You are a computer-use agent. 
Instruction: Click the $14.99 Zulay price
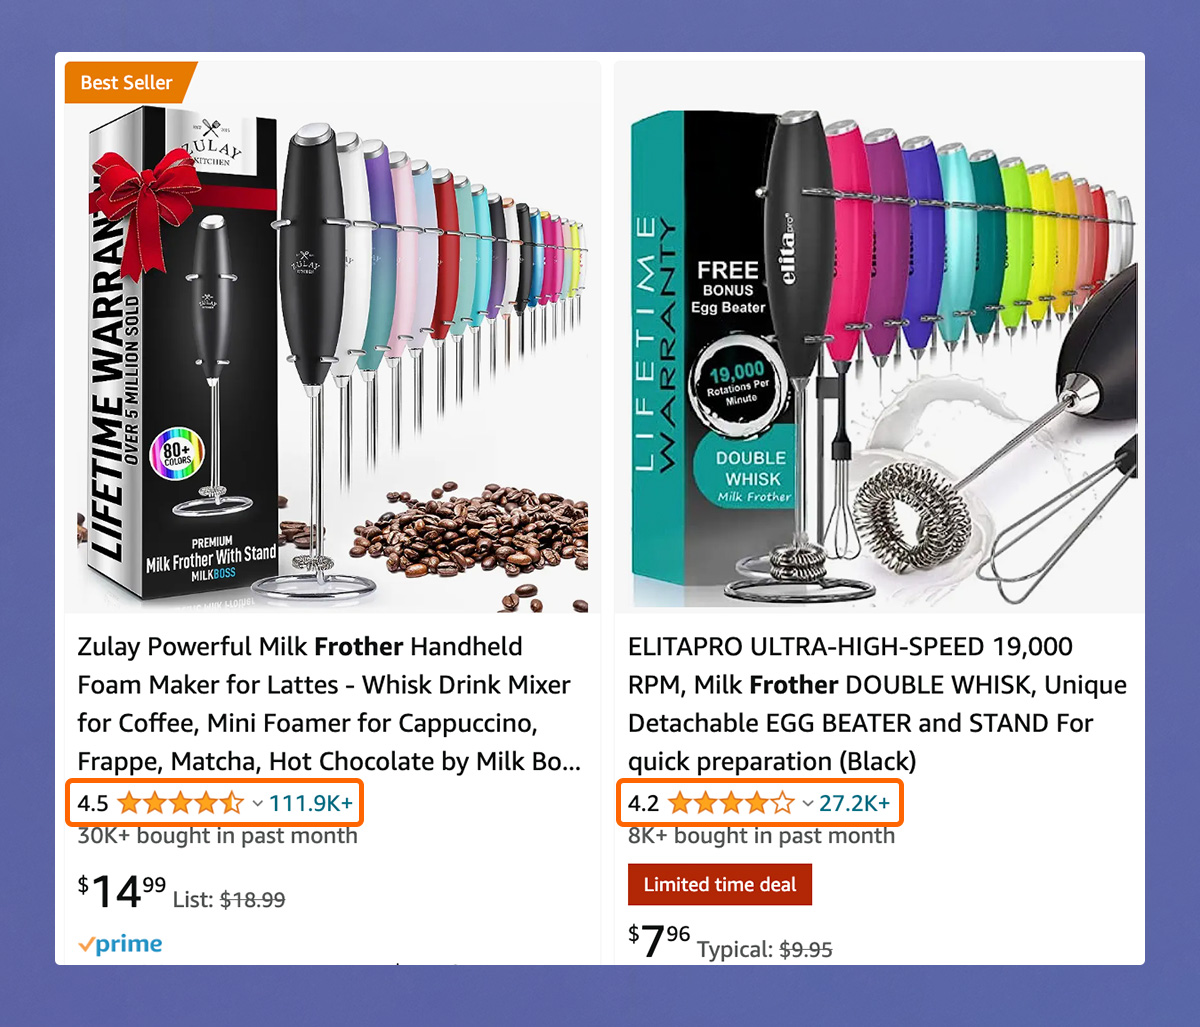(x=122, y=891)
